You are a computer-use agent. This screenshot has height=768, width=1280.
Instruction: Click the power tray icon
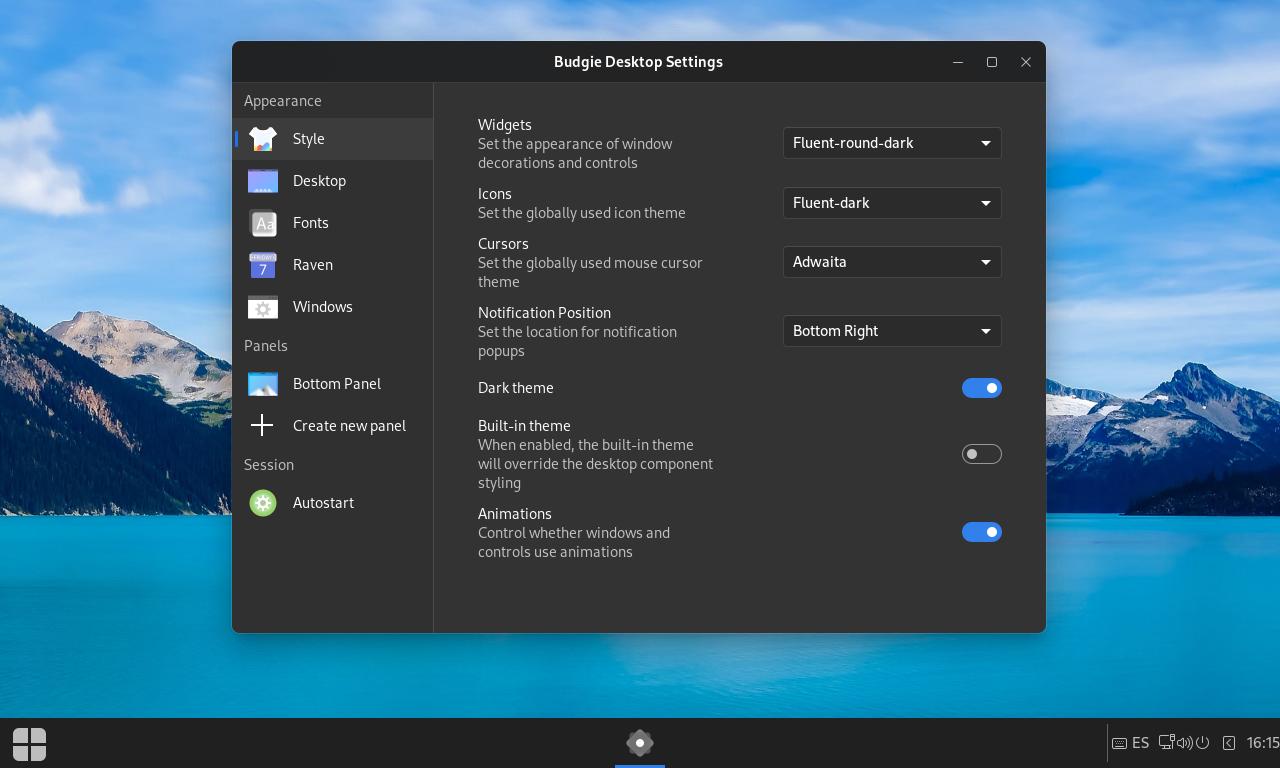(1203, 743)
